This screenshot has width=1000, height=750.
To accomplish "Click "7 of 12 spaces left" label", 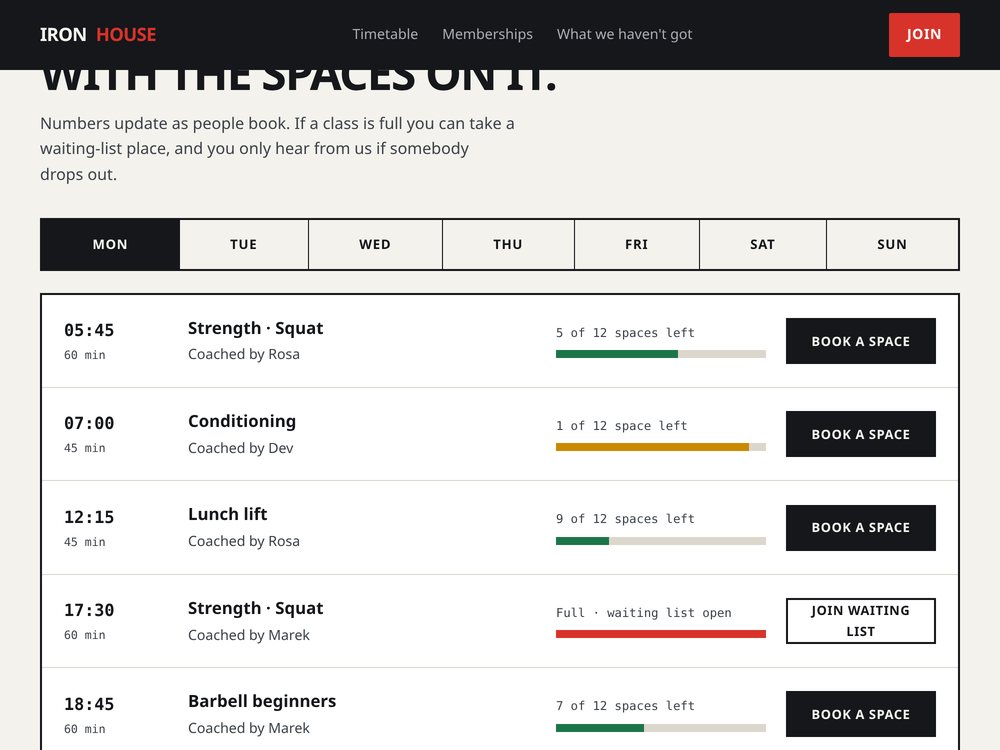I will click(625, 706).
